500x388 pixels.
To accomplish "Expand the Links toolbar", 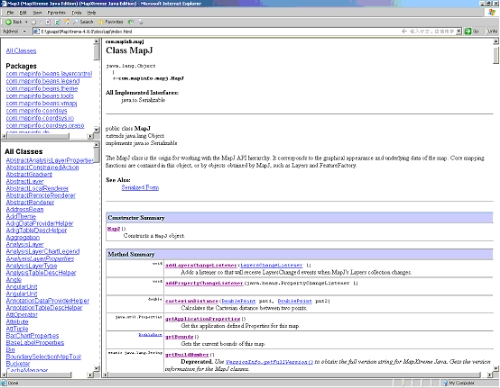I will tap(492, 31).
